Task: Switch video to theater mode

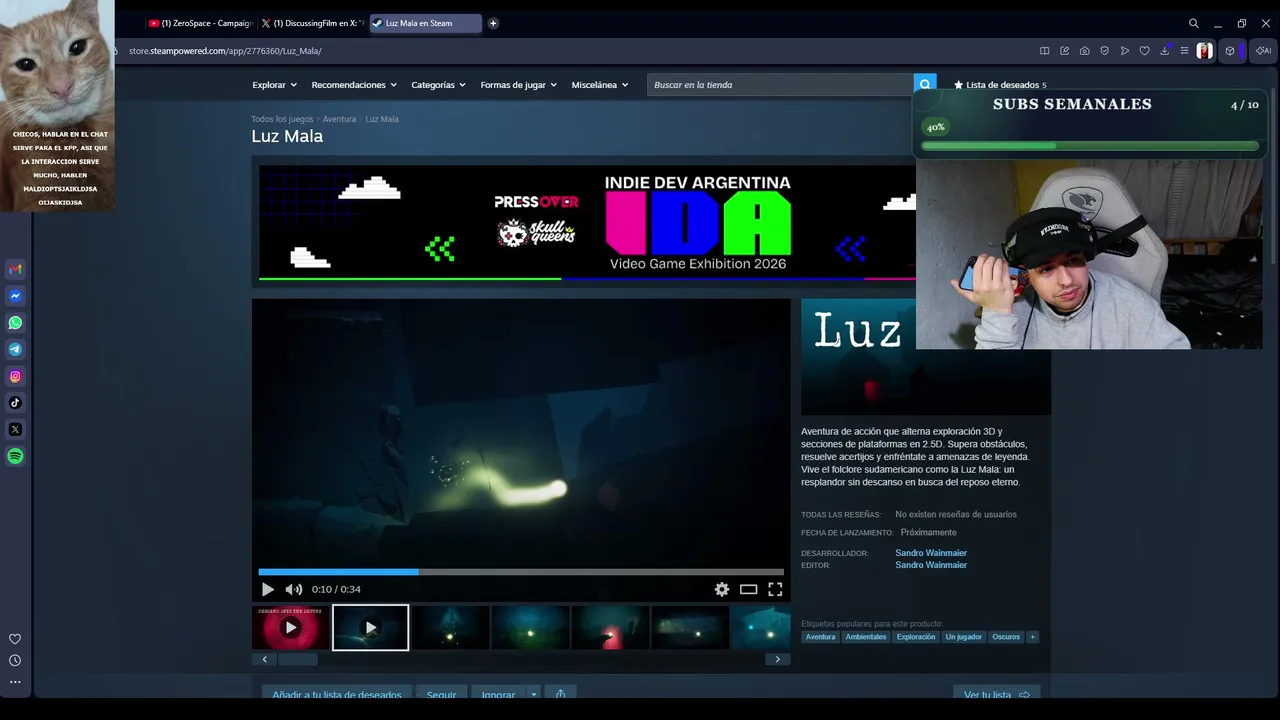Action: tap(748, 589)
